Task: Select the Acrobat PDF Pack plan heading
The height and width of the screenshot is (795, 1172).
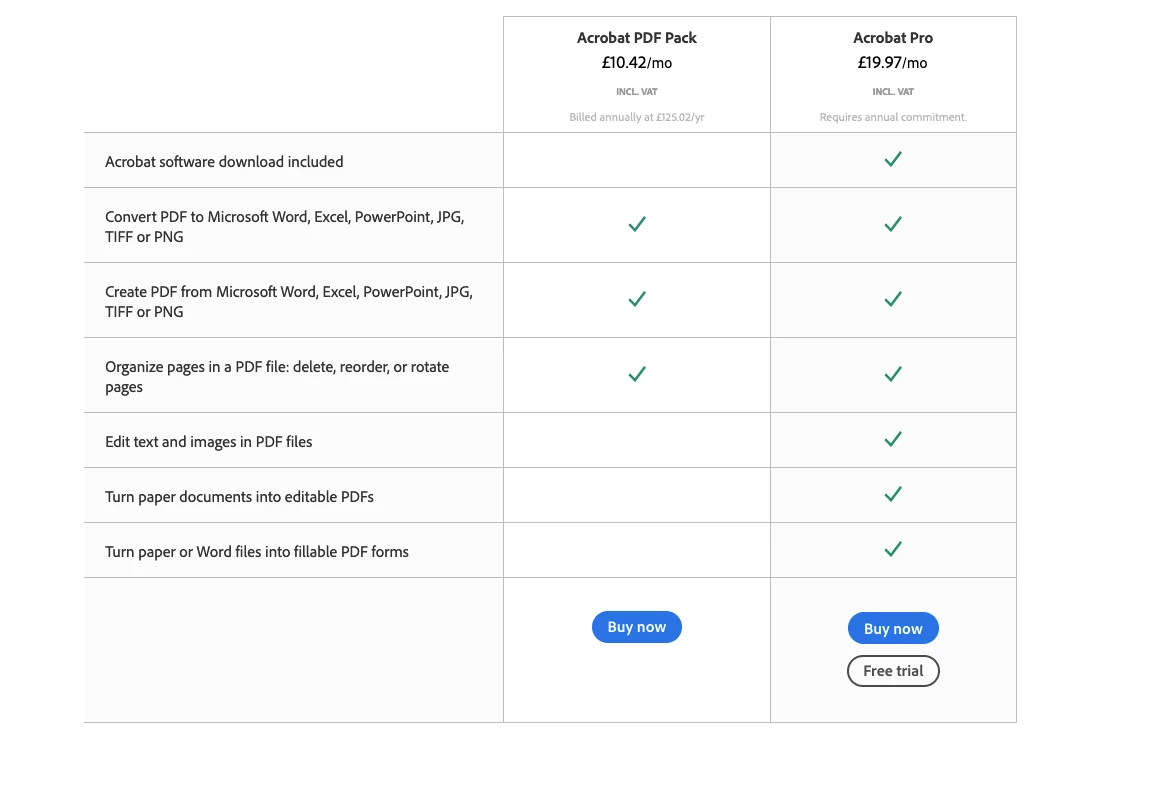Action: click(637, 37)
